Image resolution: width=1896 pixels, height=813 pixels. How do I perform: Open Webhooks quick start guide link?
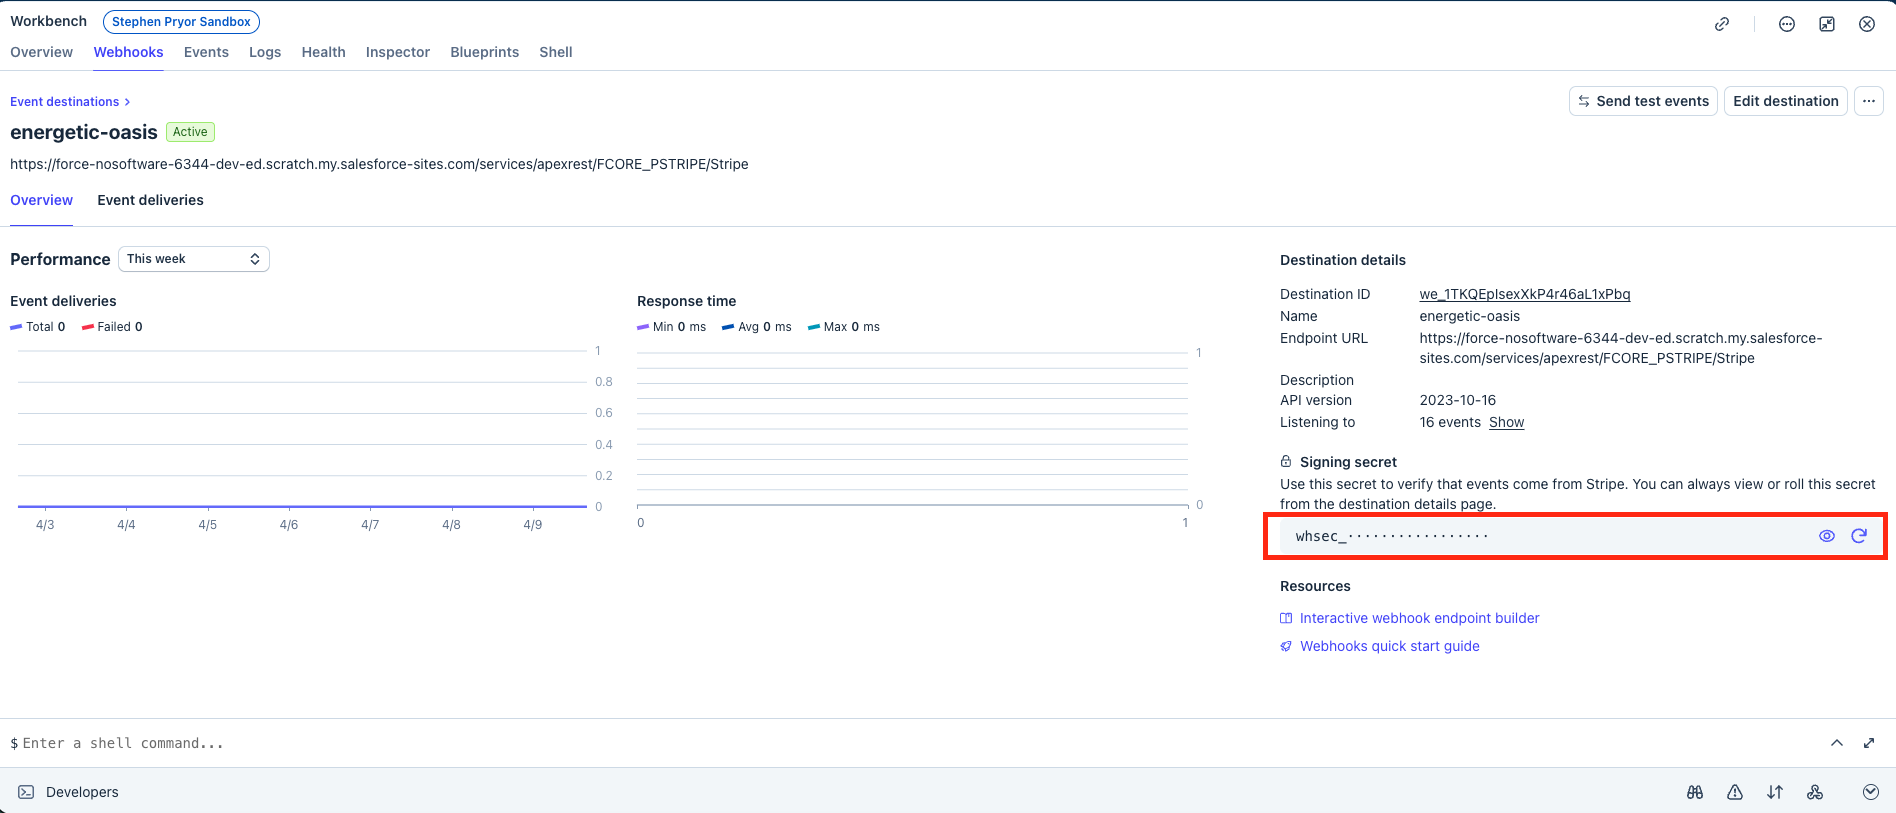point(1389,646)
